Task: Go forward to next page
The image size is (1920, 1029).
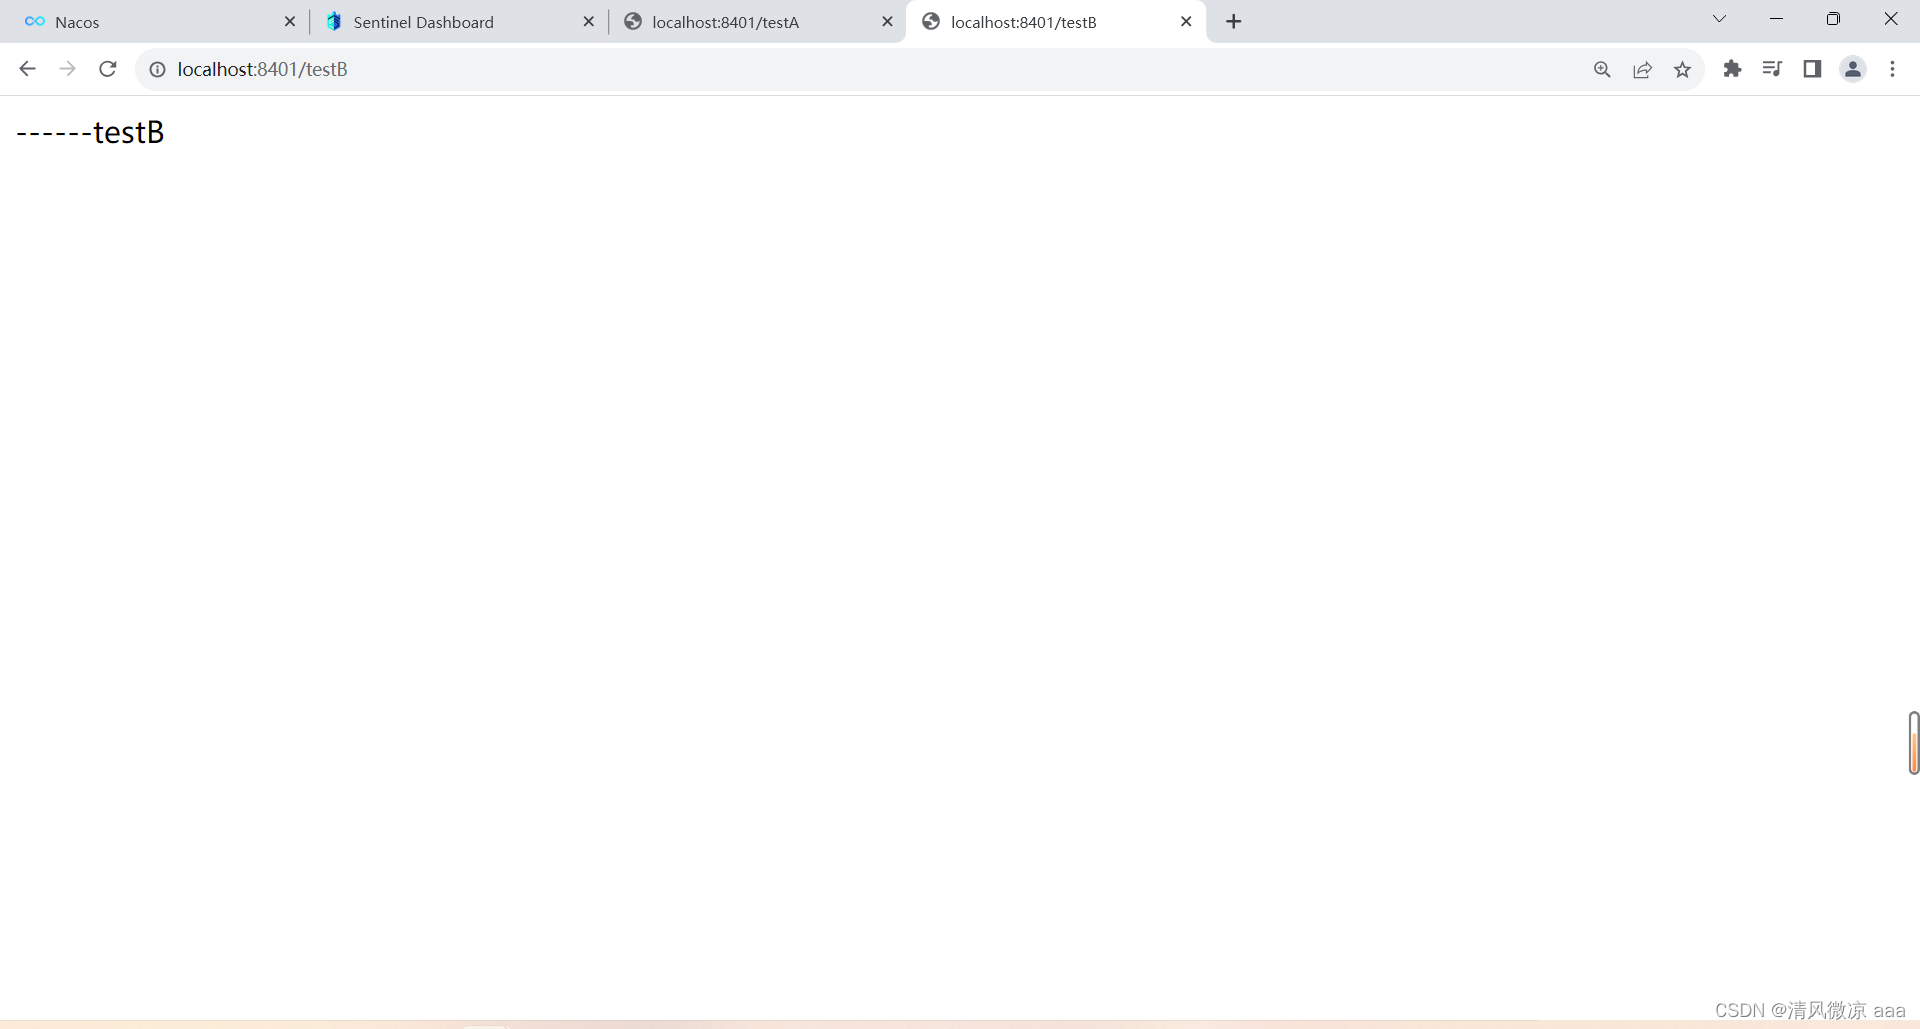Action: pyautogui.click(x=67, y=69)
